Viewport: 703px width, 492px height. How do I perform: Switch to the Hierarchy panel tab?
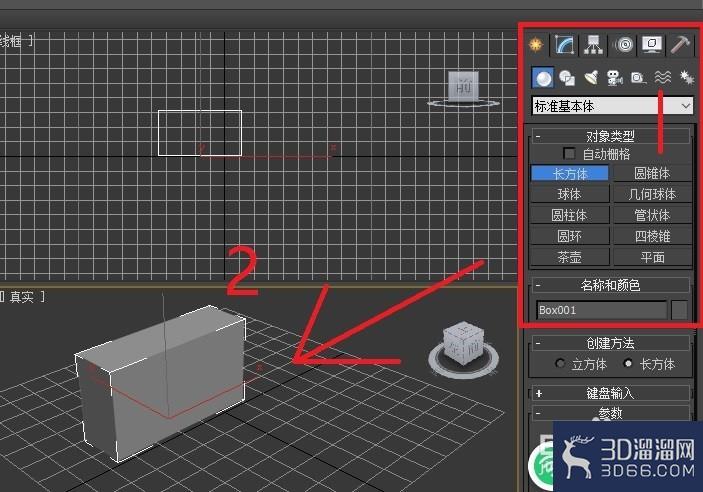coord(593,44)
